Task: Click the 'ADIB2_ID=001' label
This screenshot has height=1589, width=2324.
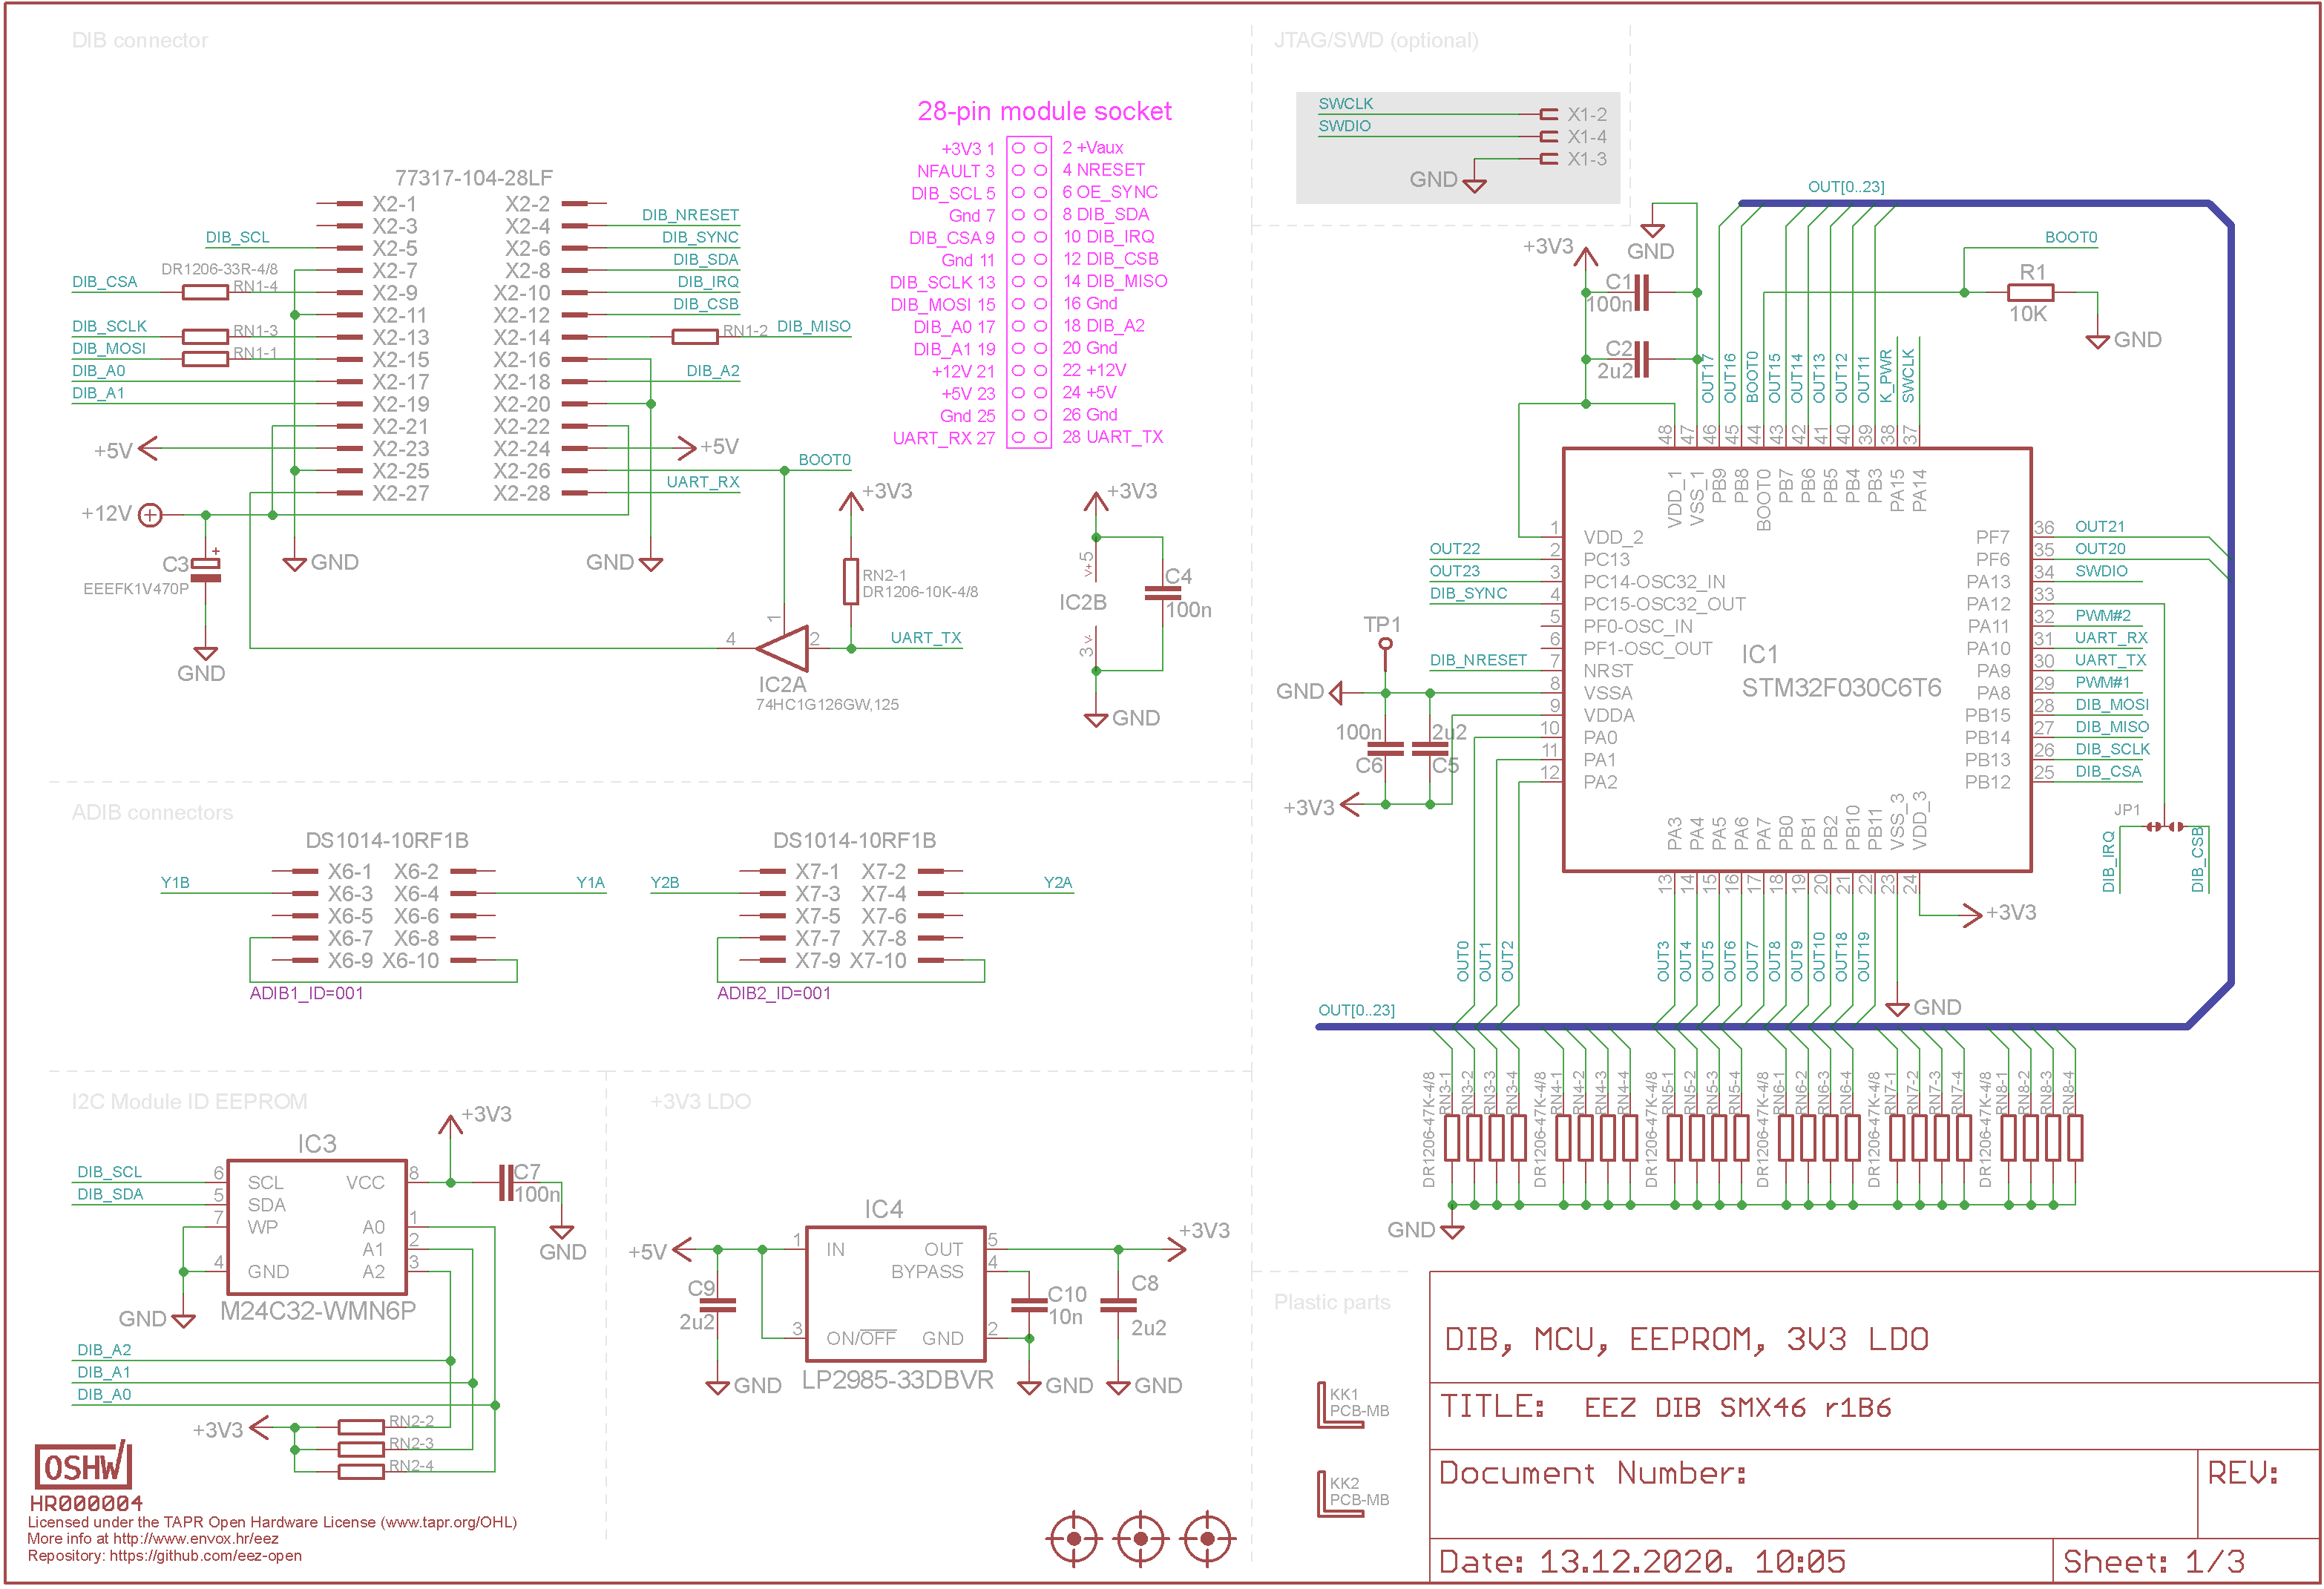Action: 774,994
